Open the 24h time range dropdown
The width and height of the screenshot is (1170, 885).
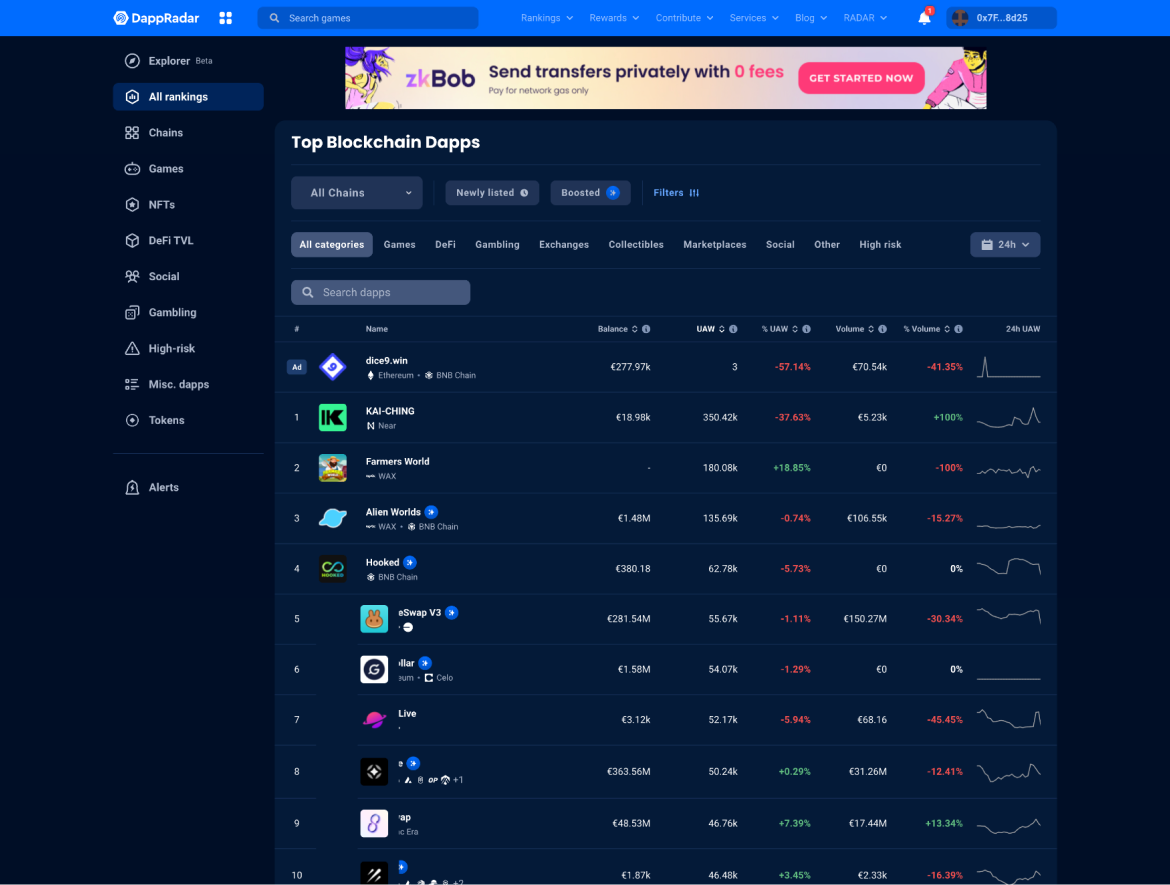1005,245
